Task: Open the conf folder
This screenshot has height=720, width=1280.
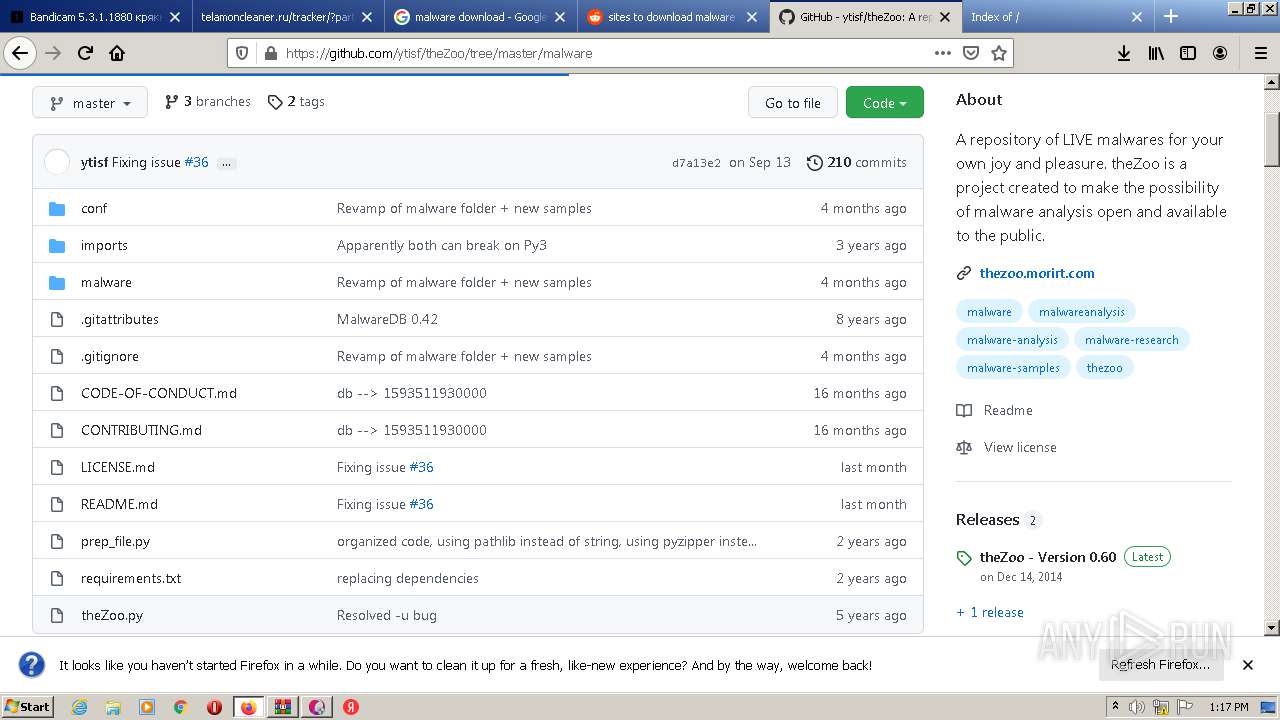Action: [94, 208]
